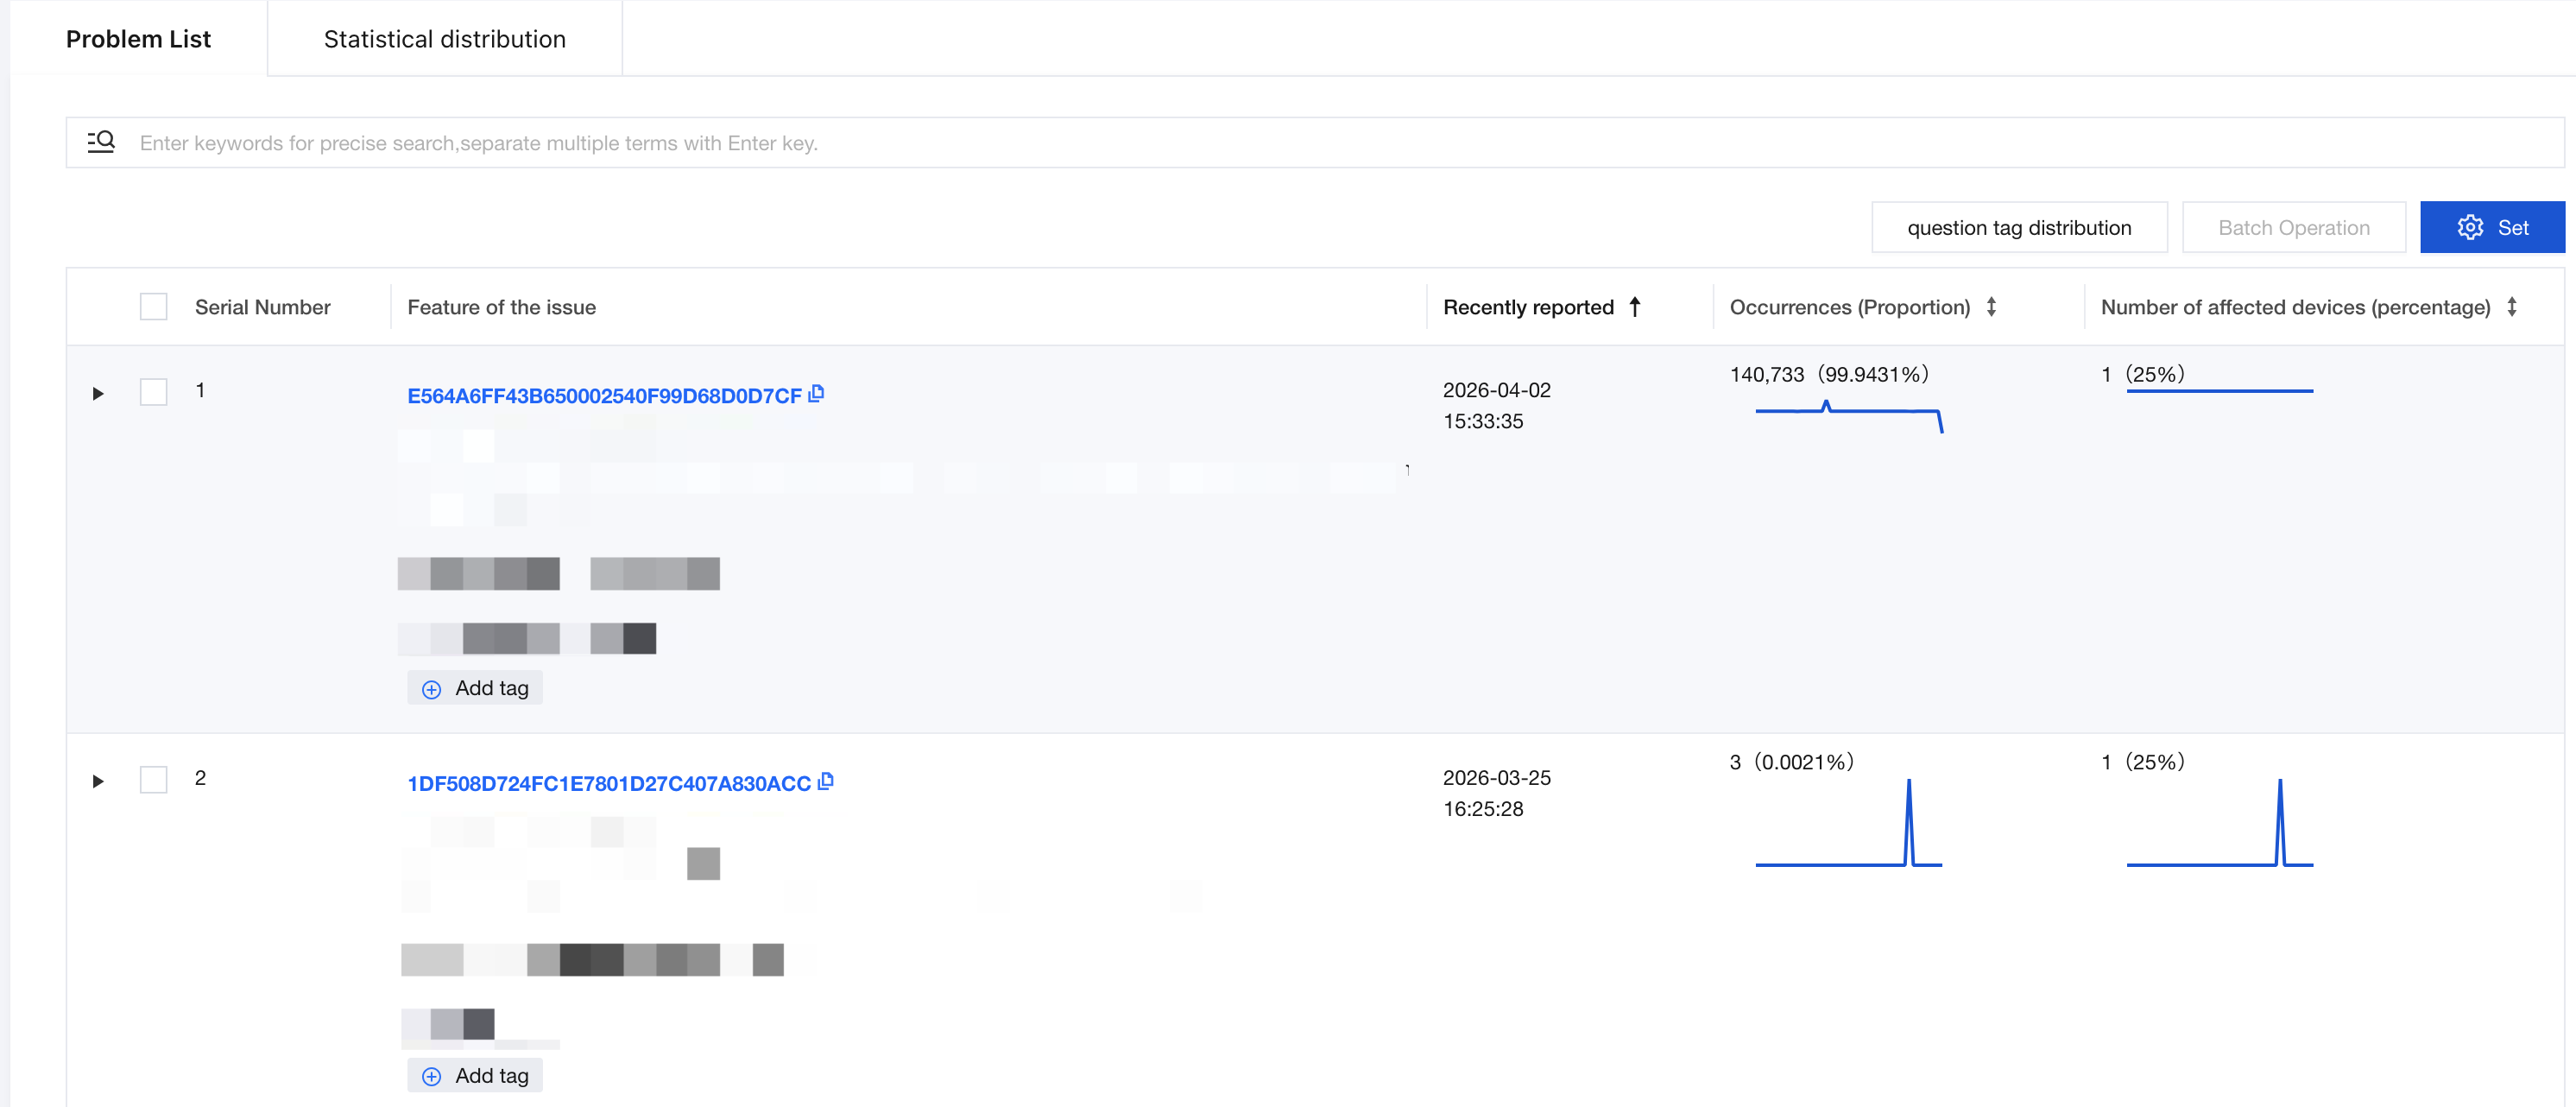Screen dimensions: 2576x1107
Task: Click the gear icon in Set button
Action: click(x=2470, y=227)
